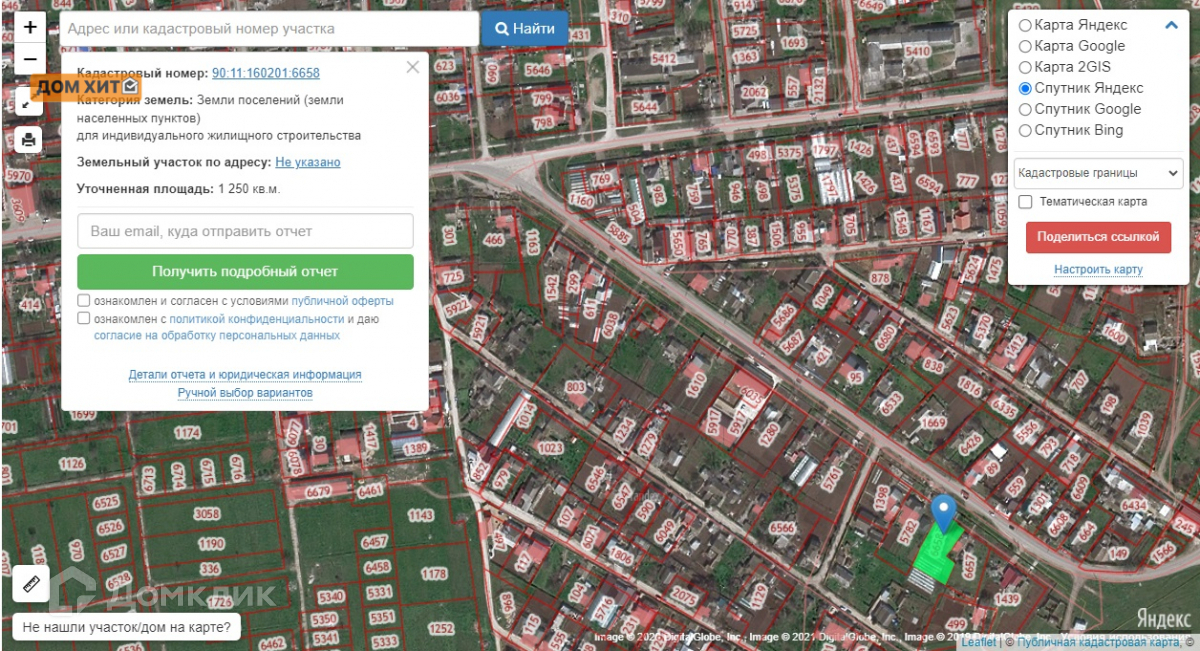Activate the ruler measurement tool
Viewport: 1200px width, 651px height.
pos(31,583)
